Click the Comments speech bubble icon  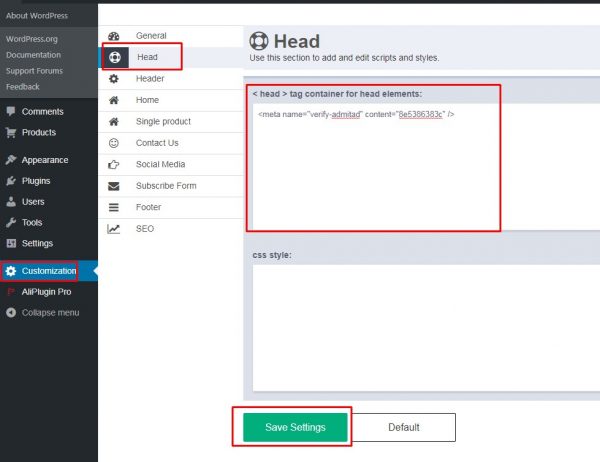point(11,111)
